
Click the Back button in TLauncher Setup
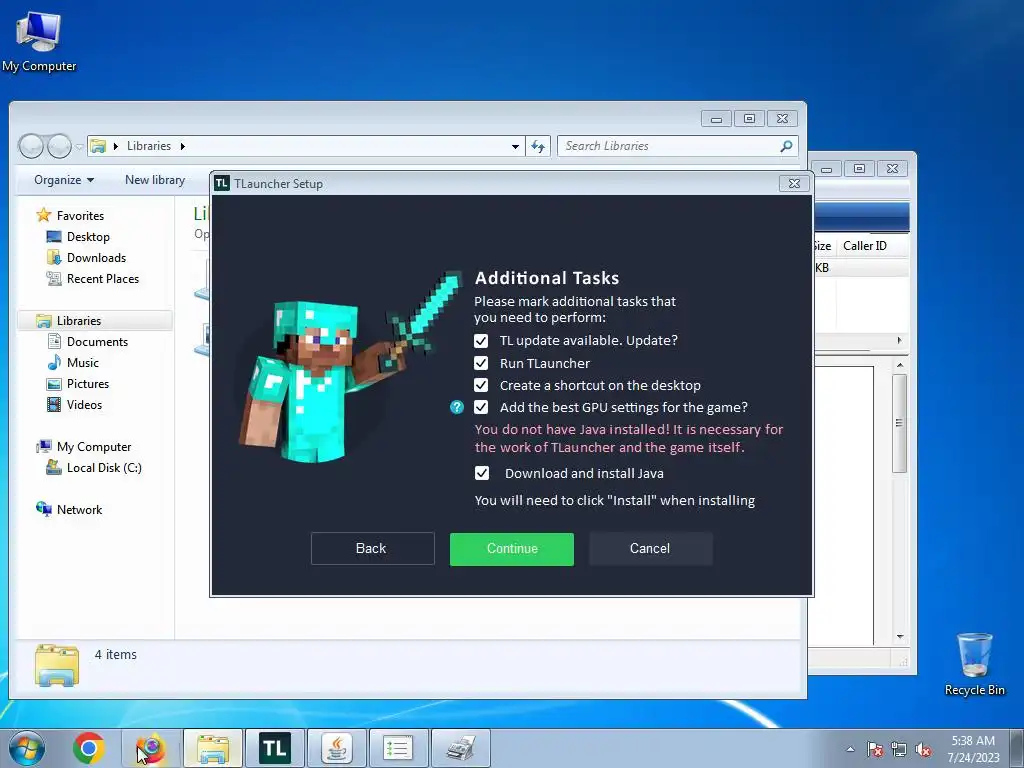coord(372,549)
